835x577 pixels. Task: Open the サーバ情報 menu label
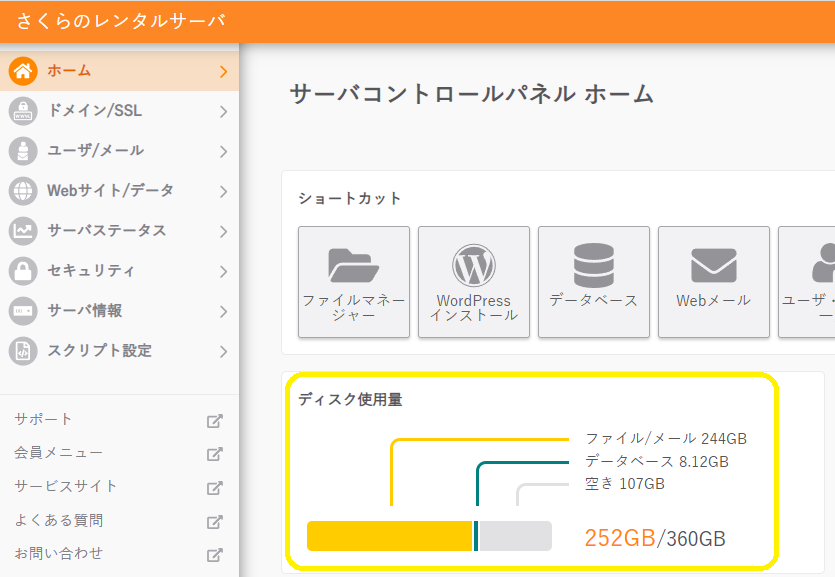(x=85, y=310)
